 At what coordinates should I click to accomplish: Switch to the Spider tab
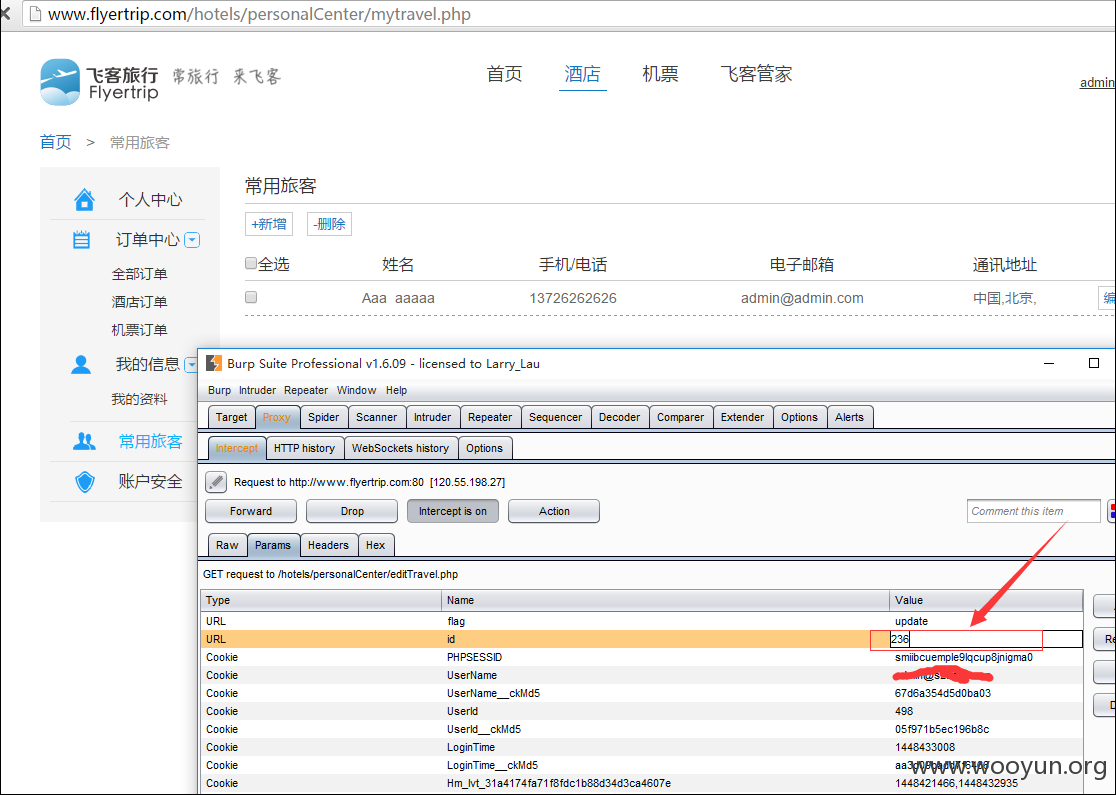(324, 417)
